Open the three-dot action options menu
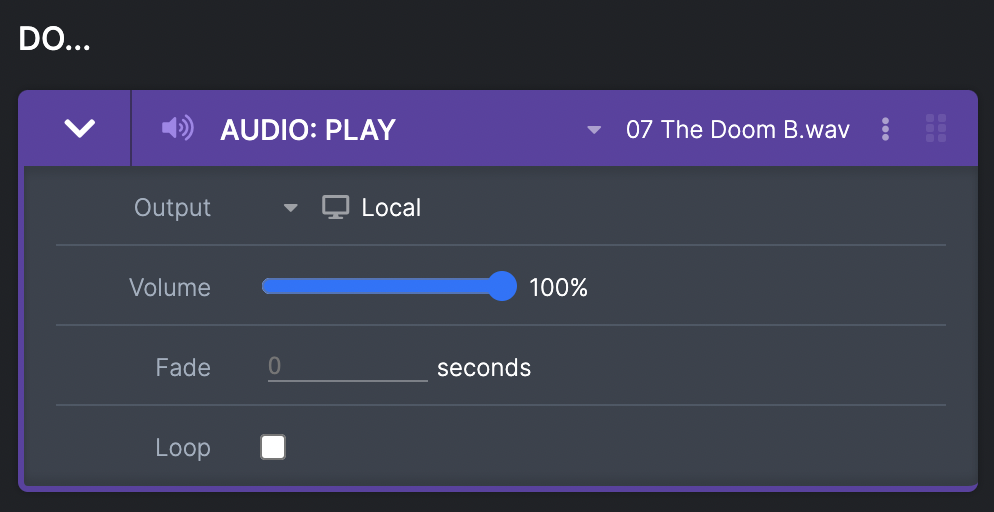This screenshot has width=994, height=512. [x=886, y=129]
